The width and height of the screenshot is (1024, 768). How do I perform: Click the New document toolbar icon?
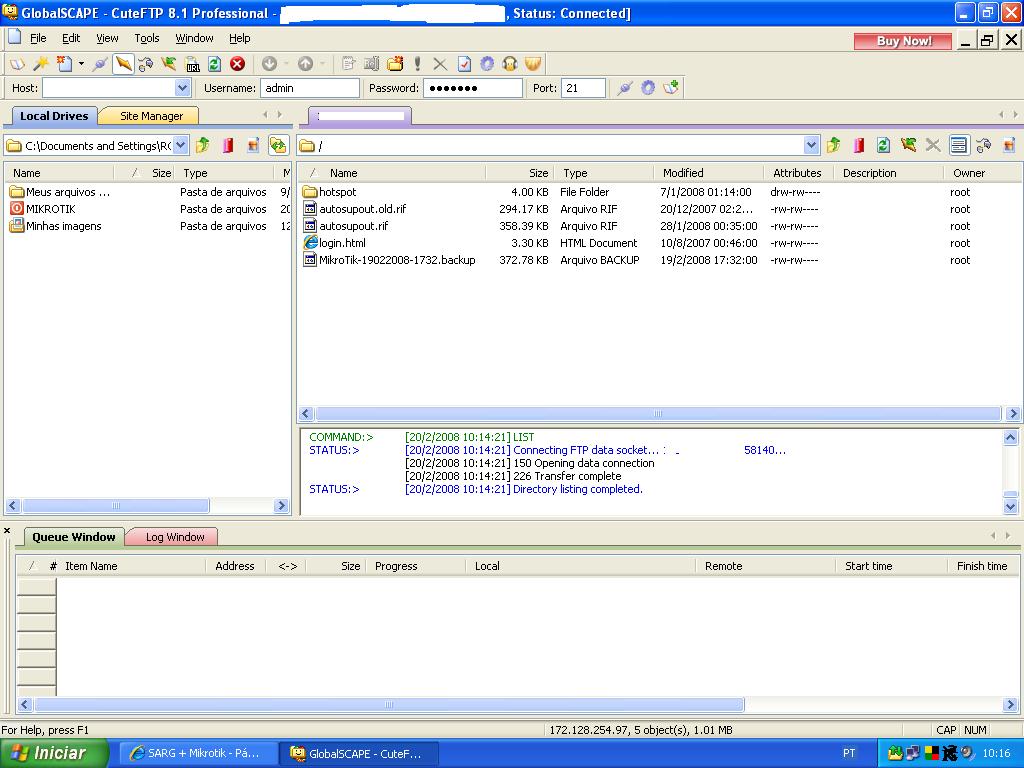64,63
